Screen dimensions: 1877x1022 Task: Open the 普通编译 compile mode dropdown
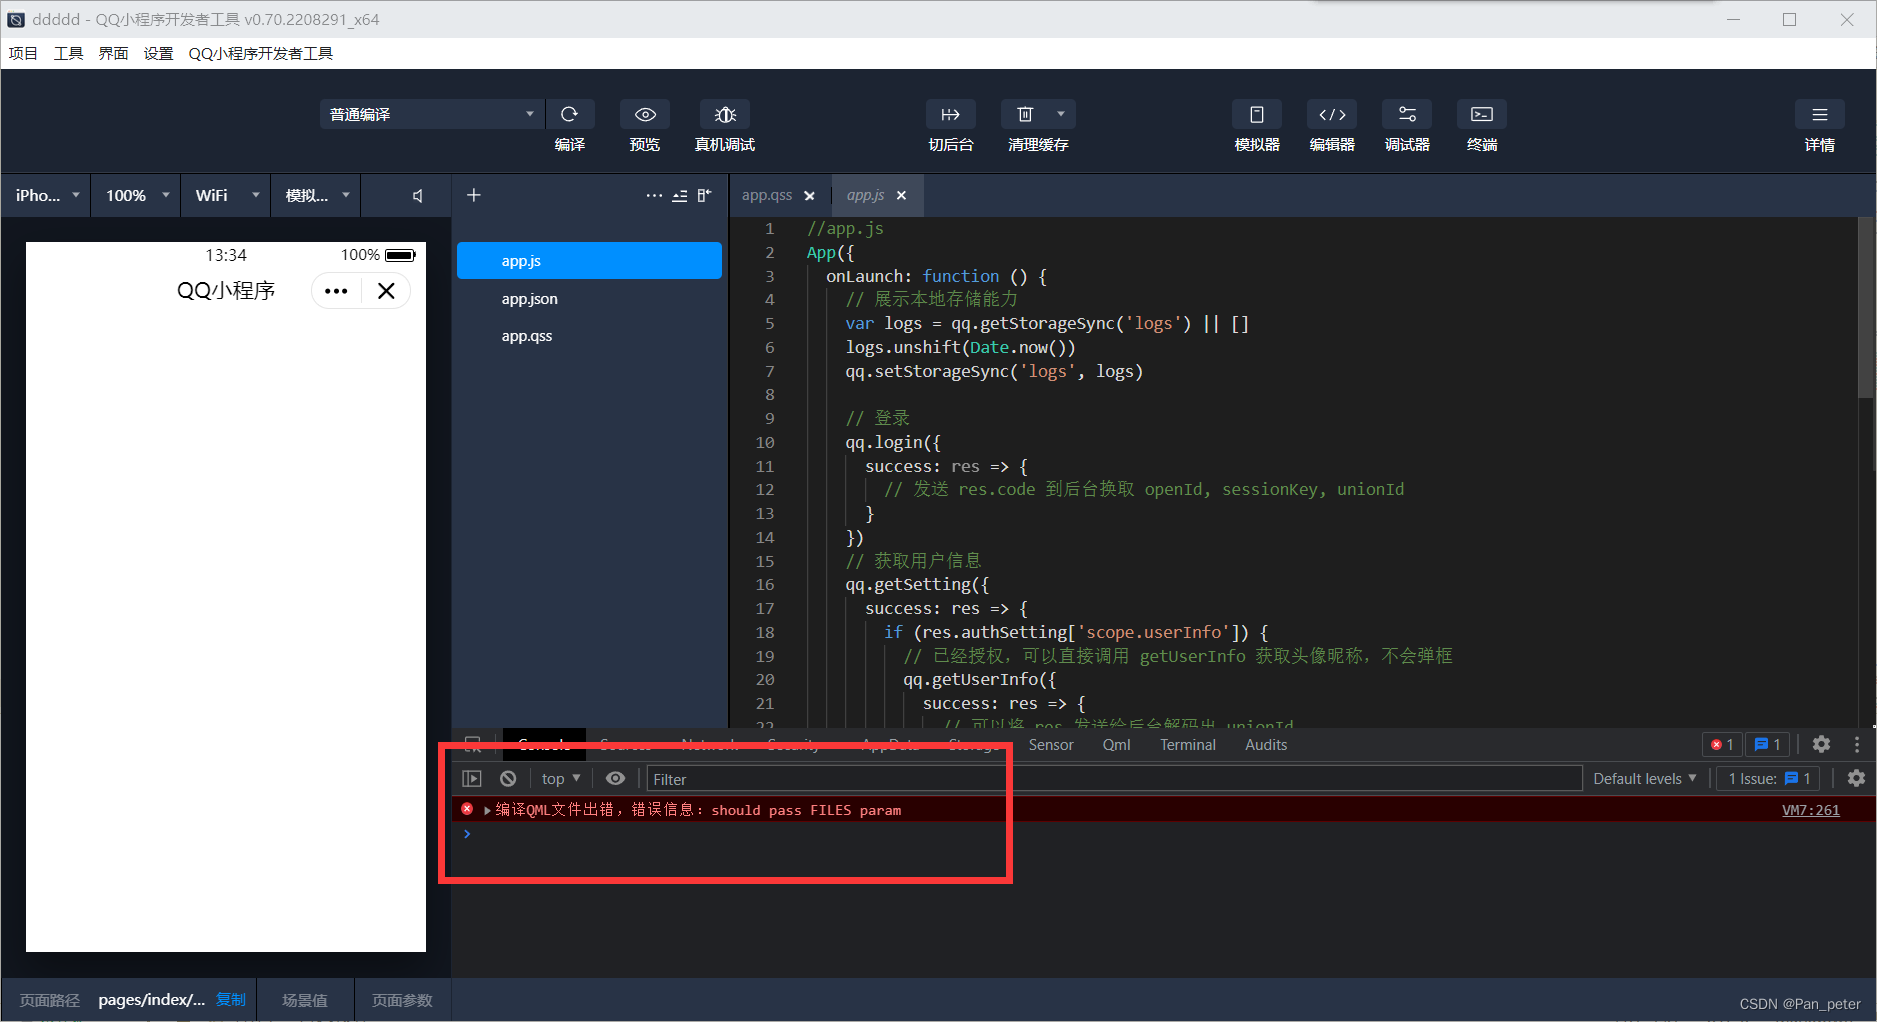tap(432, 114)
